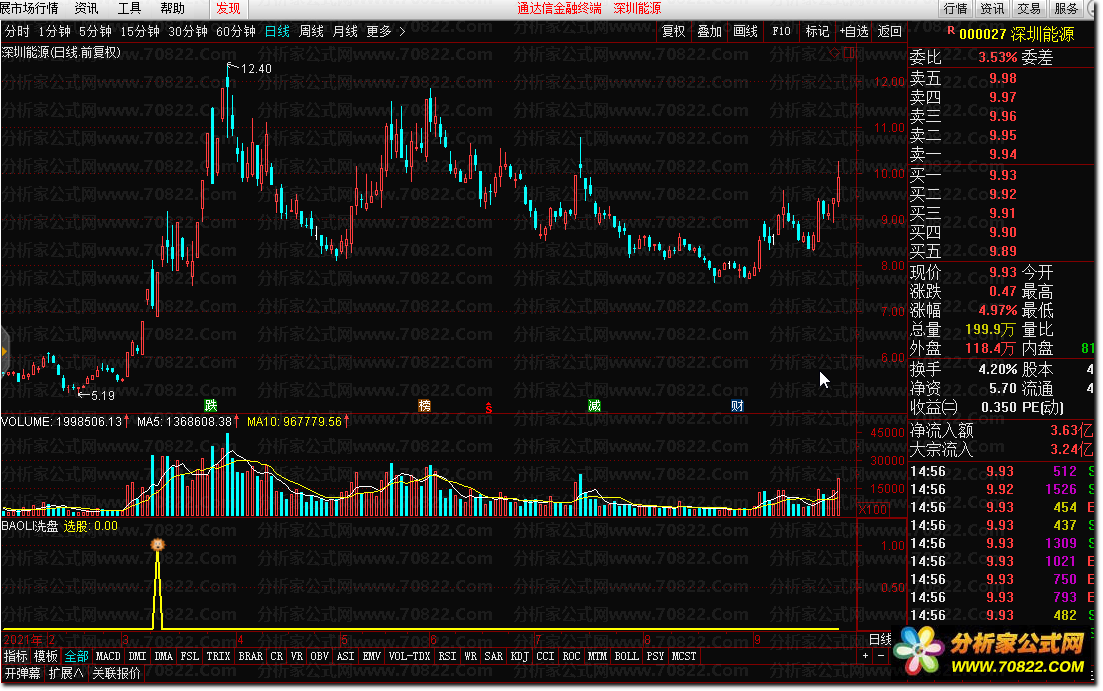Switch to 周线 weekly chart
The image size is (1103, 691).
point(312,32)
